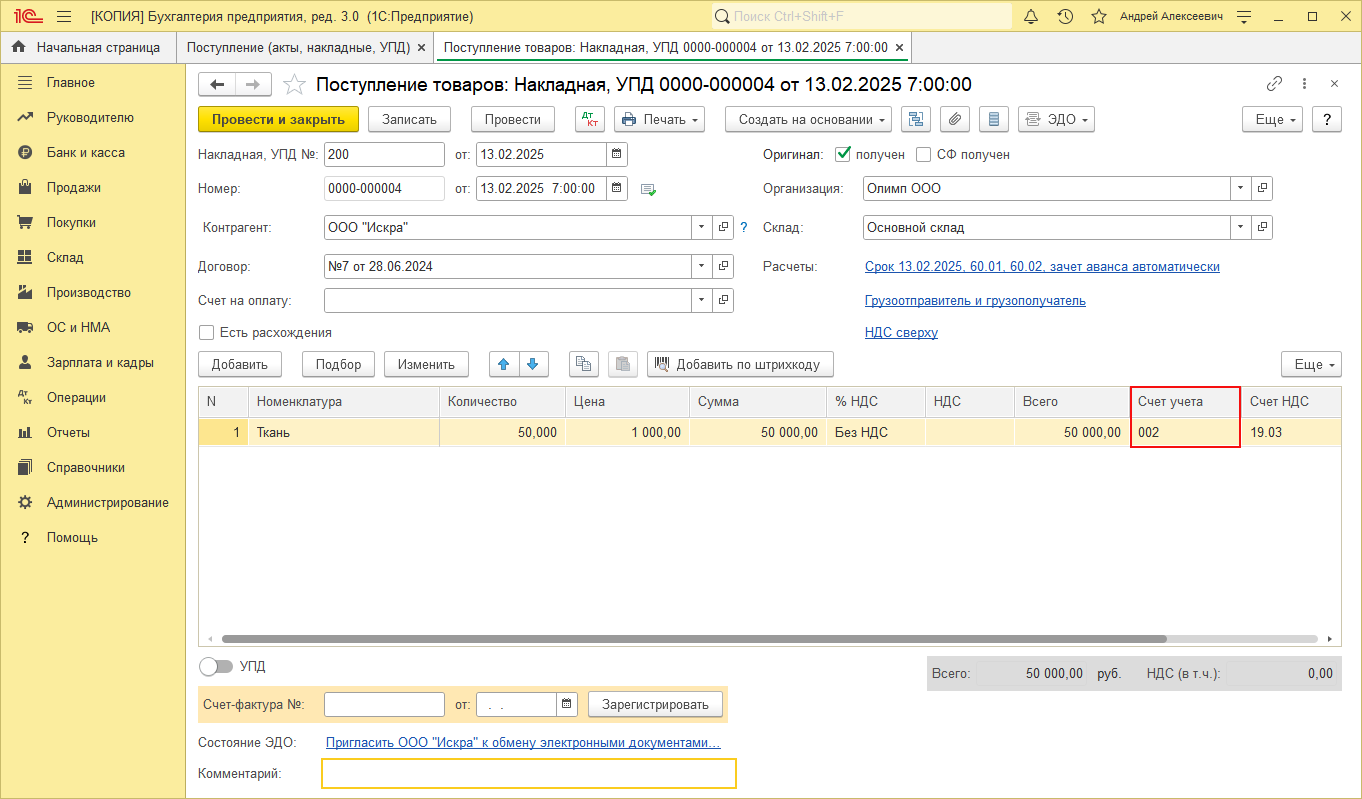Viewport: 1362px width, 799px height.
Task: Switch to Начальная страница tab
Action: [x=87, y=47]
